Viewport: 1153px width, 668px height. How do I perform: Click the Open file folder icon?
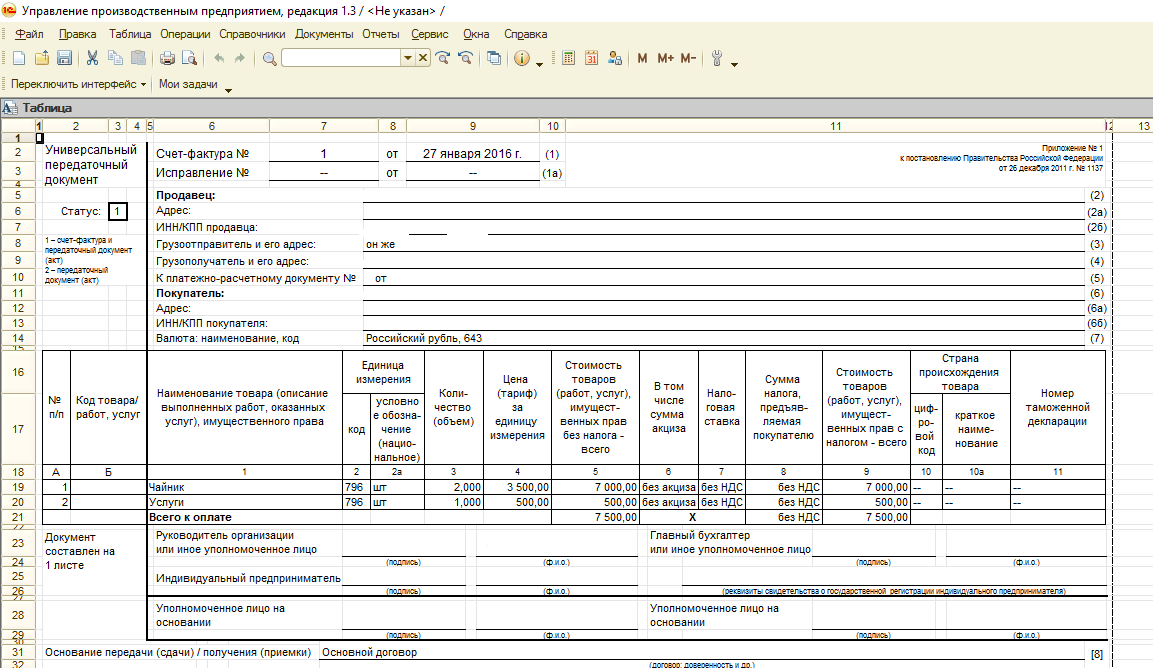click(x=42, y=58)
